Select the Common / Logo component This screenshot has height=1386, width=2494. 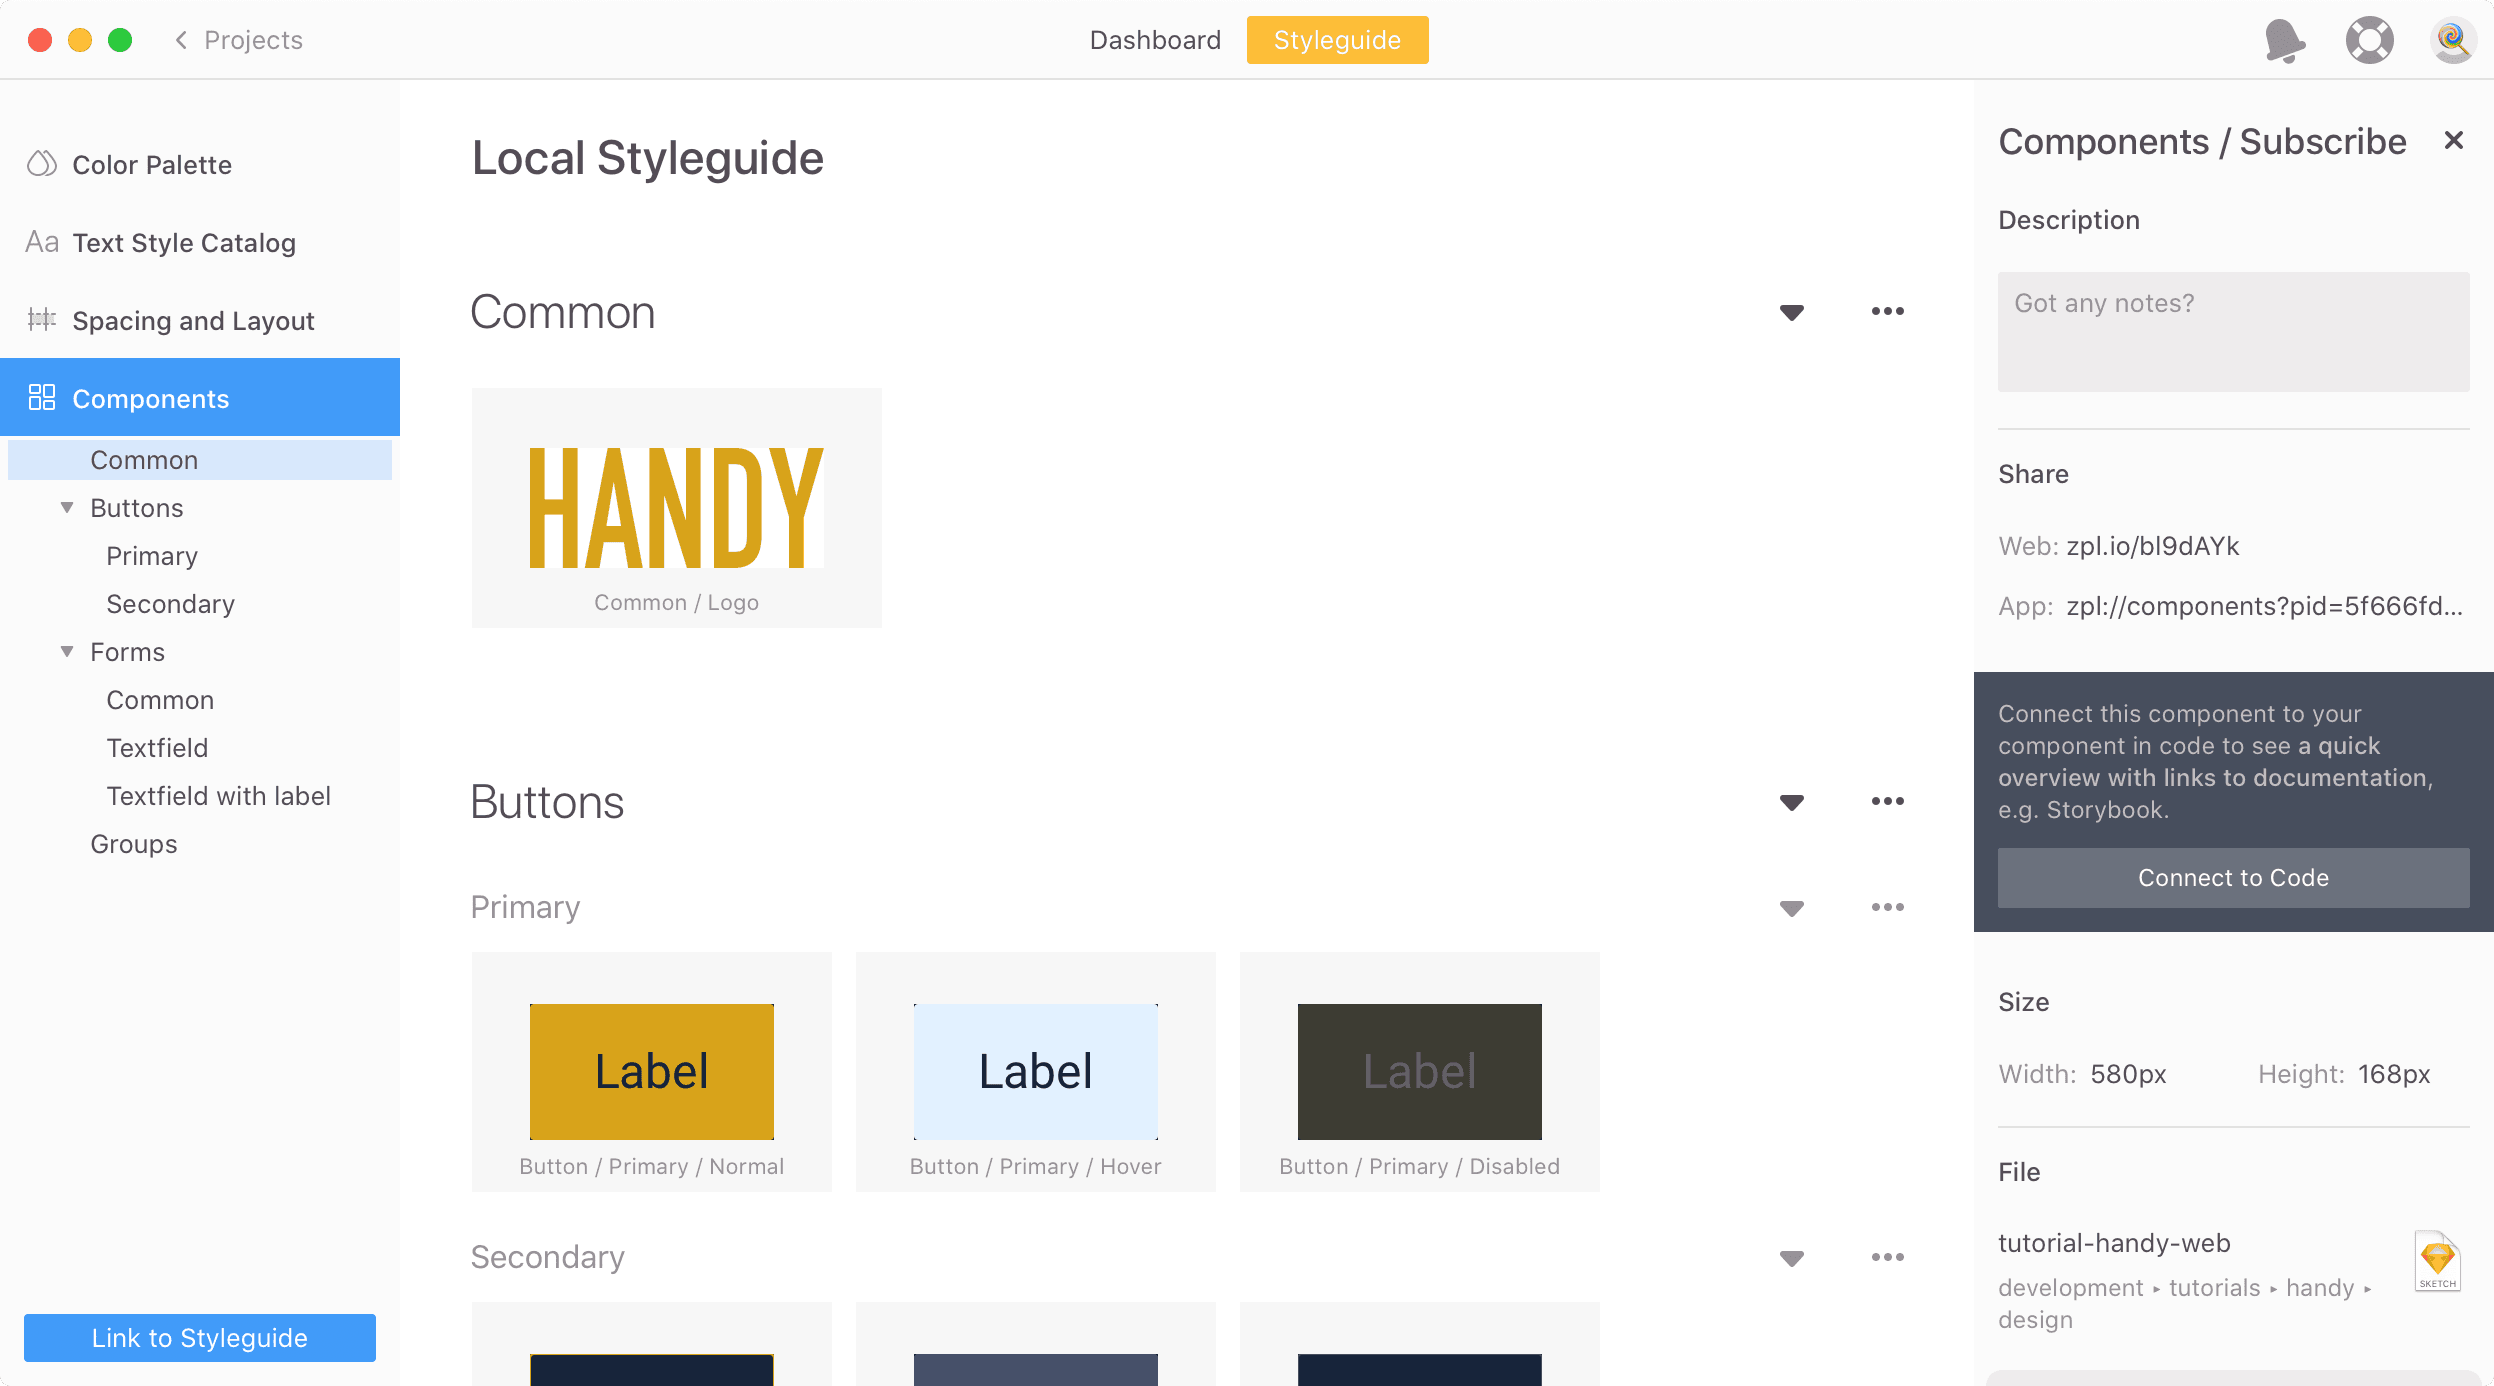pos(677,508)
